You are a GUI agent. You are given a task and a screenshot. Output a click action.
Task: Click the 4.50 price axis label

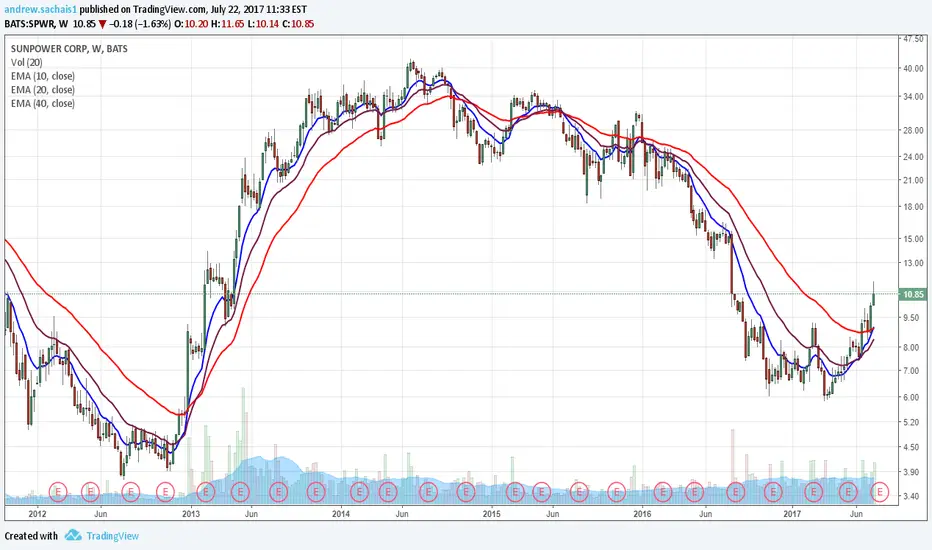coord(911,447)
